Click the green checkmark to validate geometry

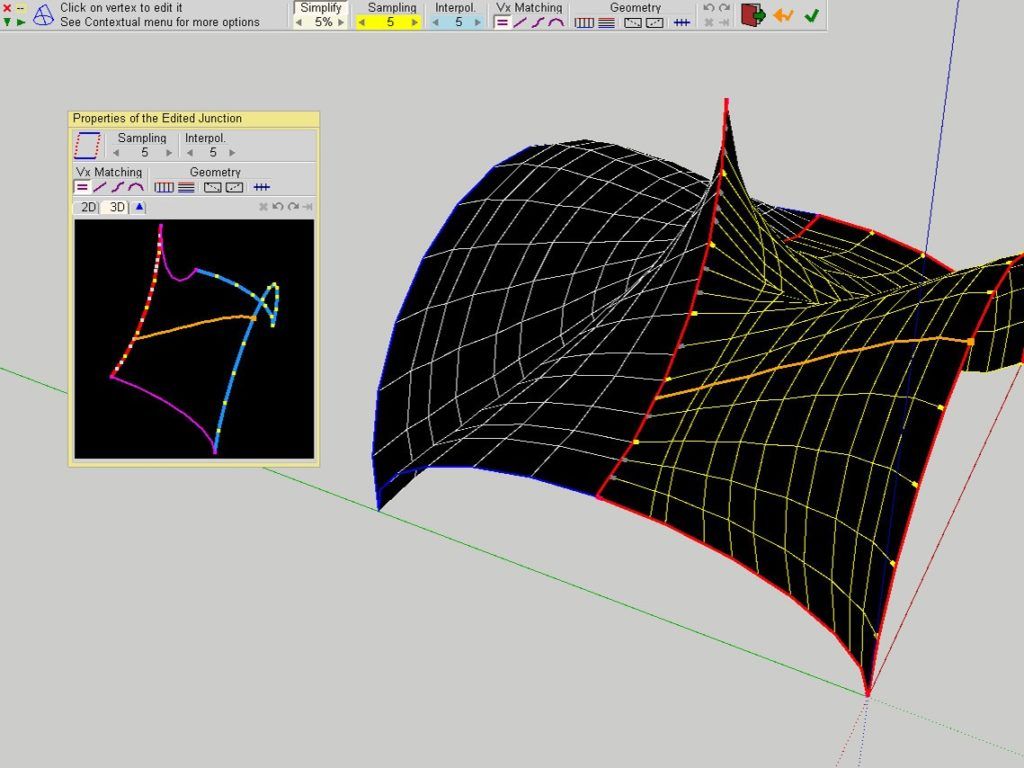click(x=812, y=15)
